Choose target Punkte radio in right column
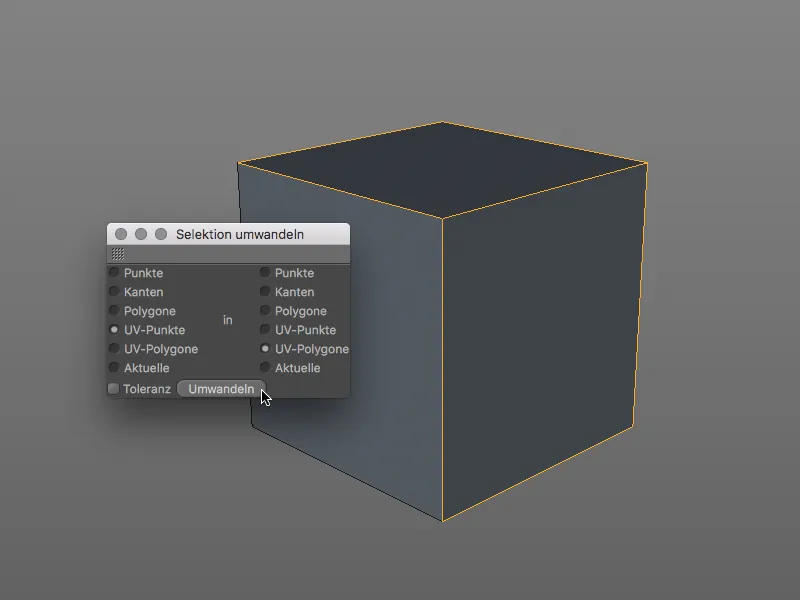This screenshot has width=800, height=600. click(x=265, y=272)
